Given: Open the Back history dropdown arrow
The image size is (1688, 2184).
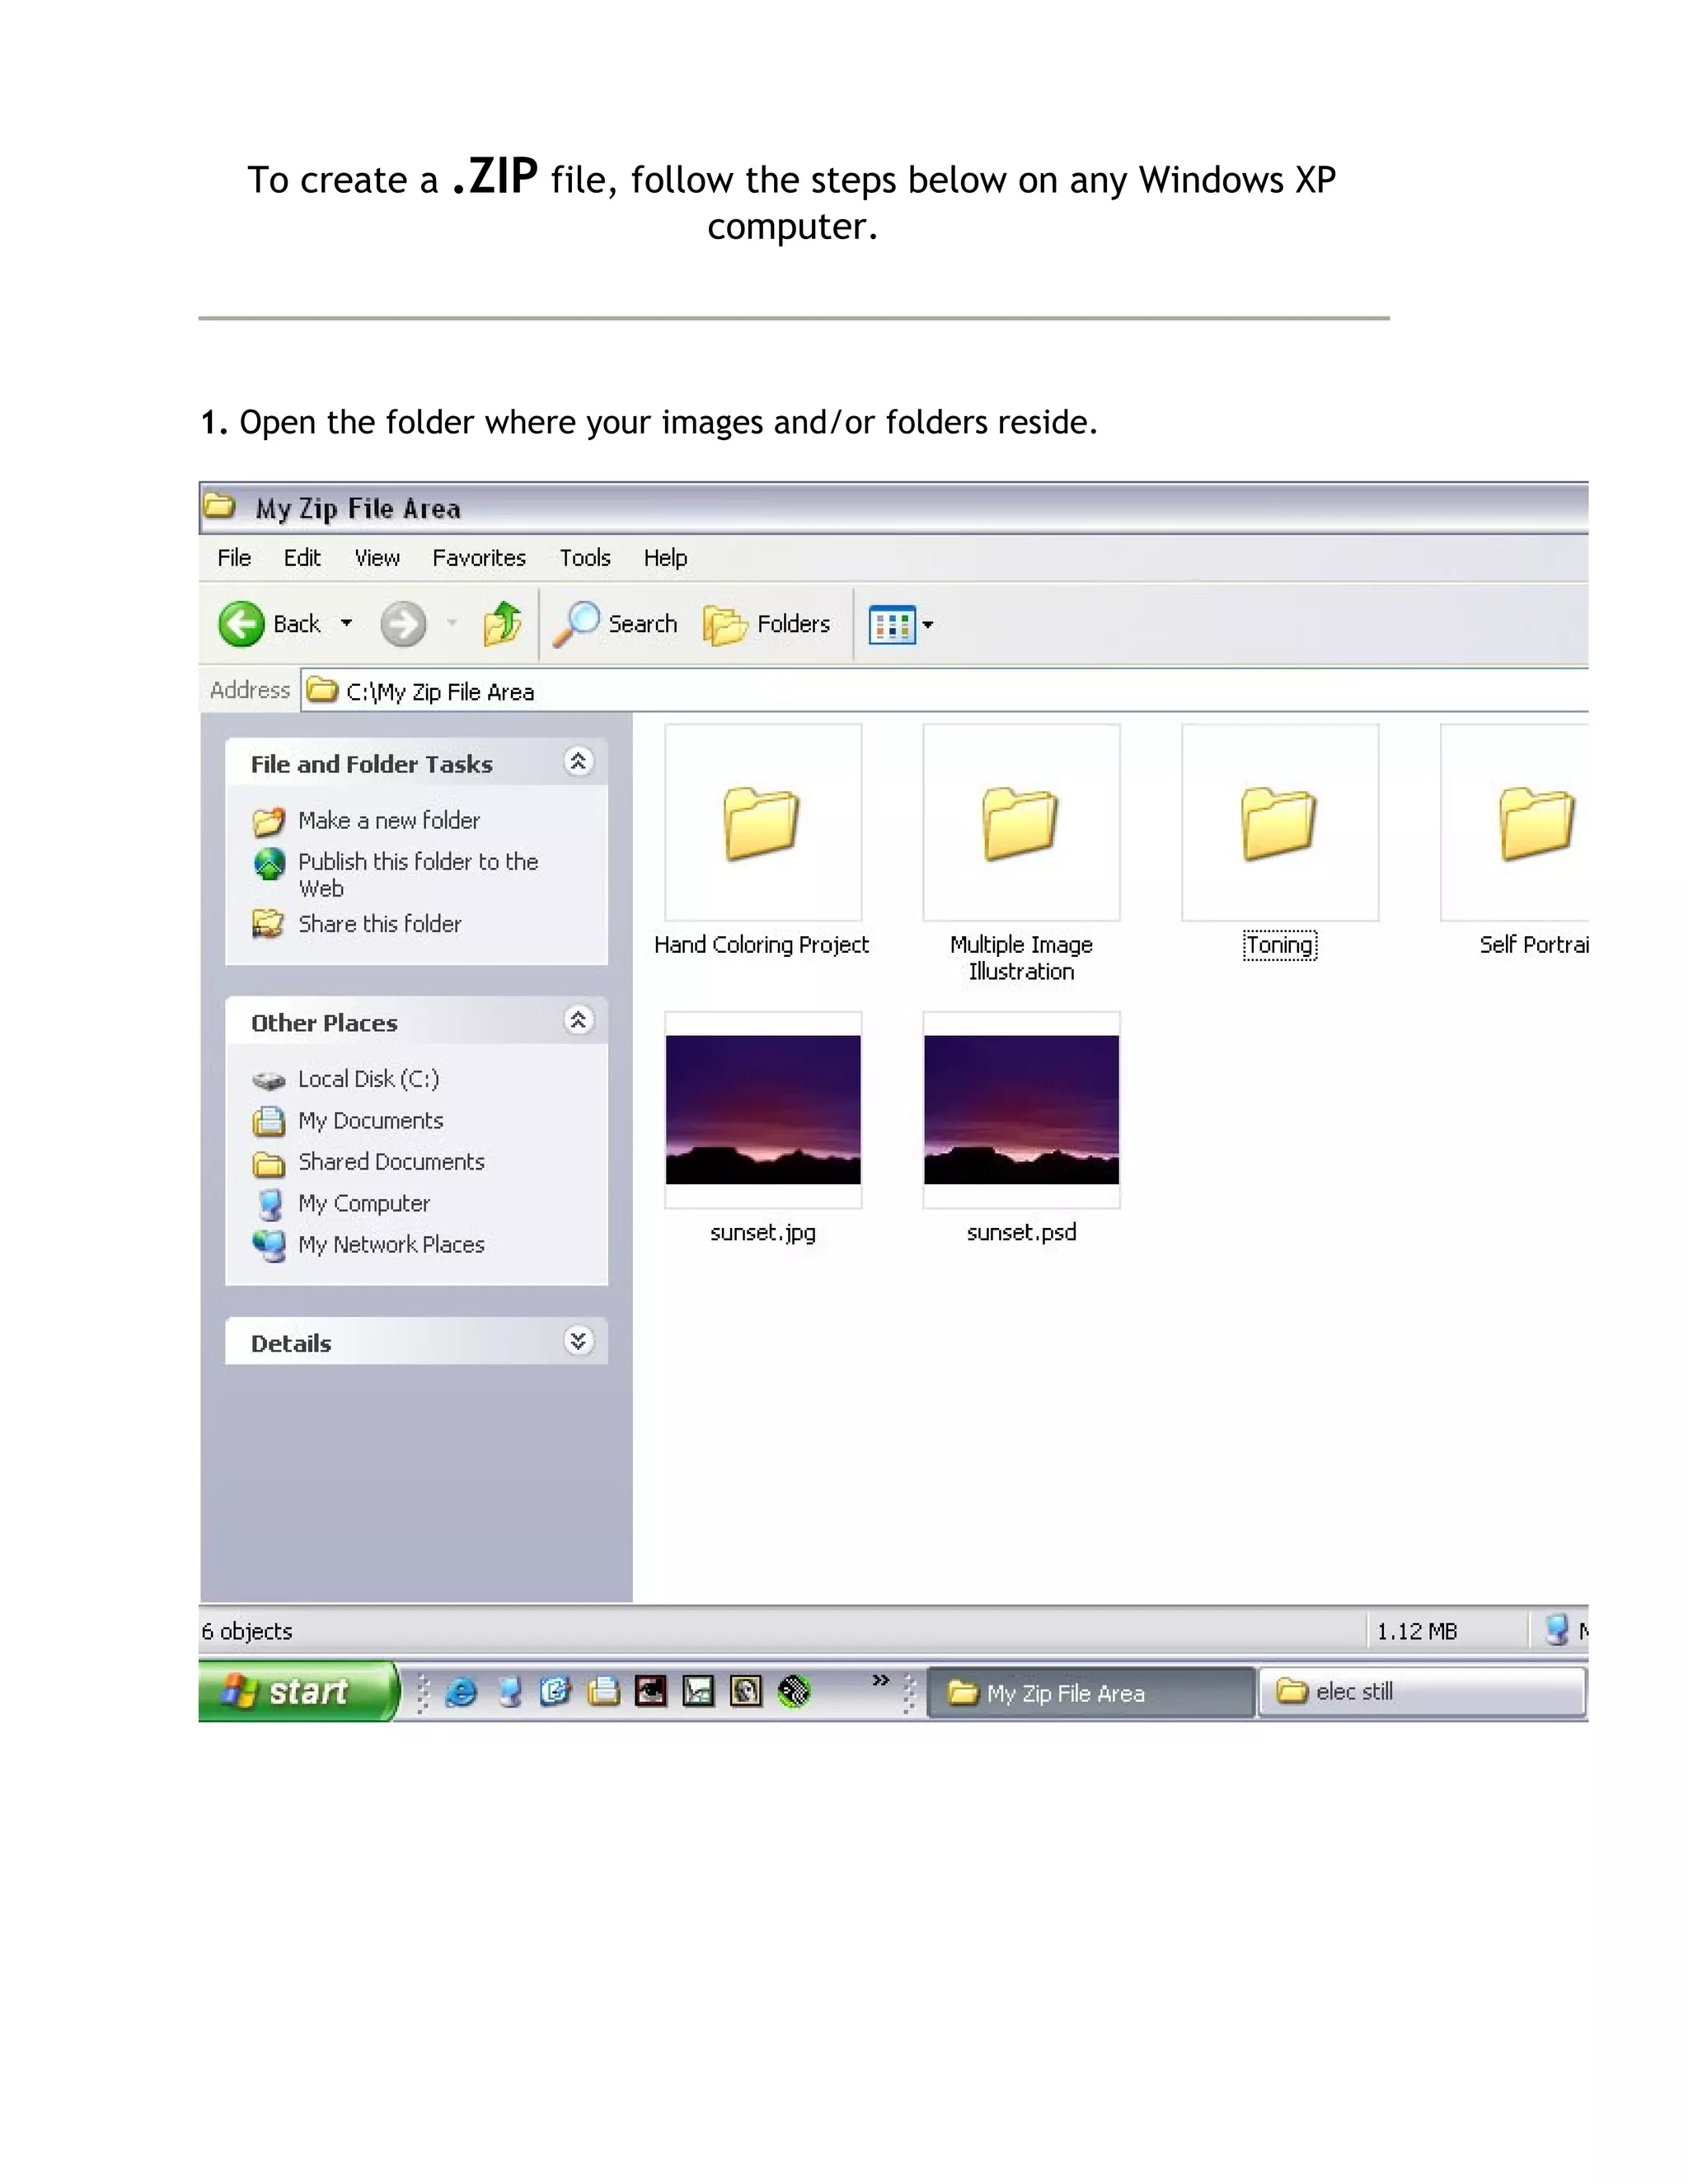Looking at the screenshot, I should click(346, 623).
